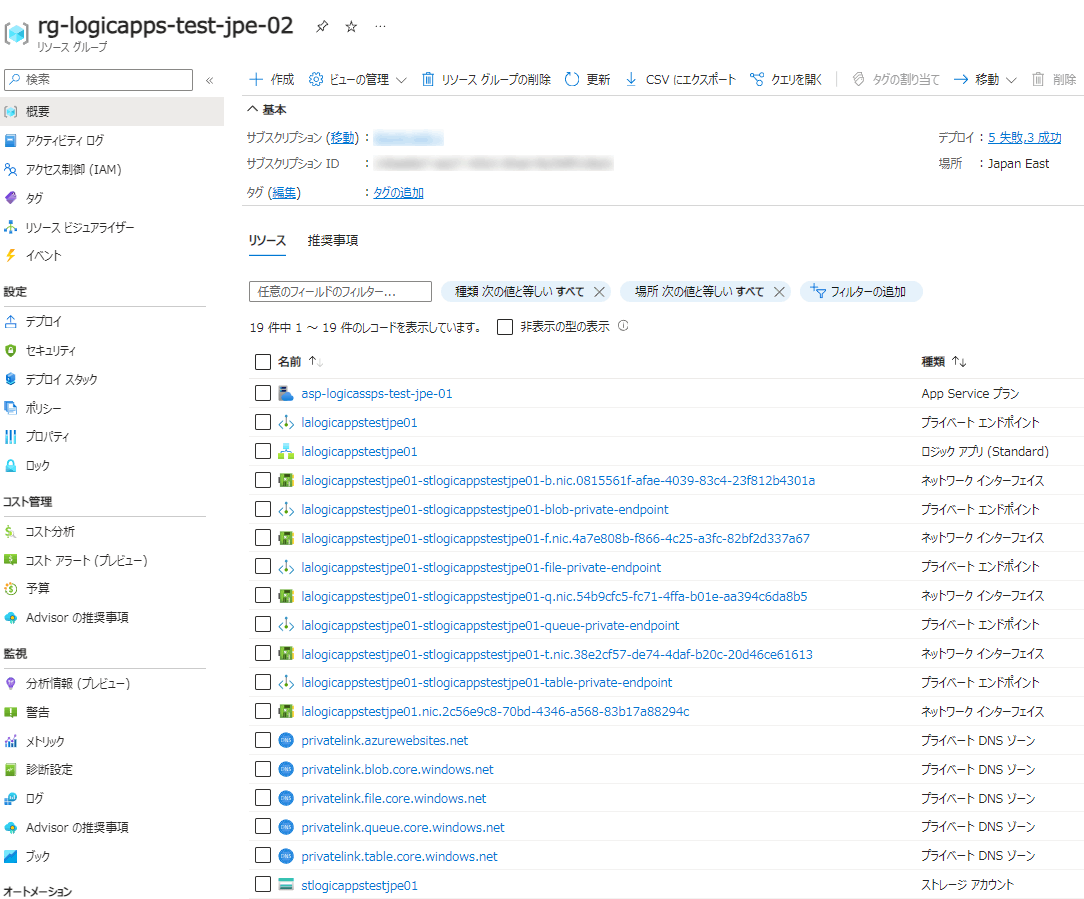Click the 分析情報 (プレビュー) icon
Viewport: 1084px width, 899px height.
click(10, 683)
